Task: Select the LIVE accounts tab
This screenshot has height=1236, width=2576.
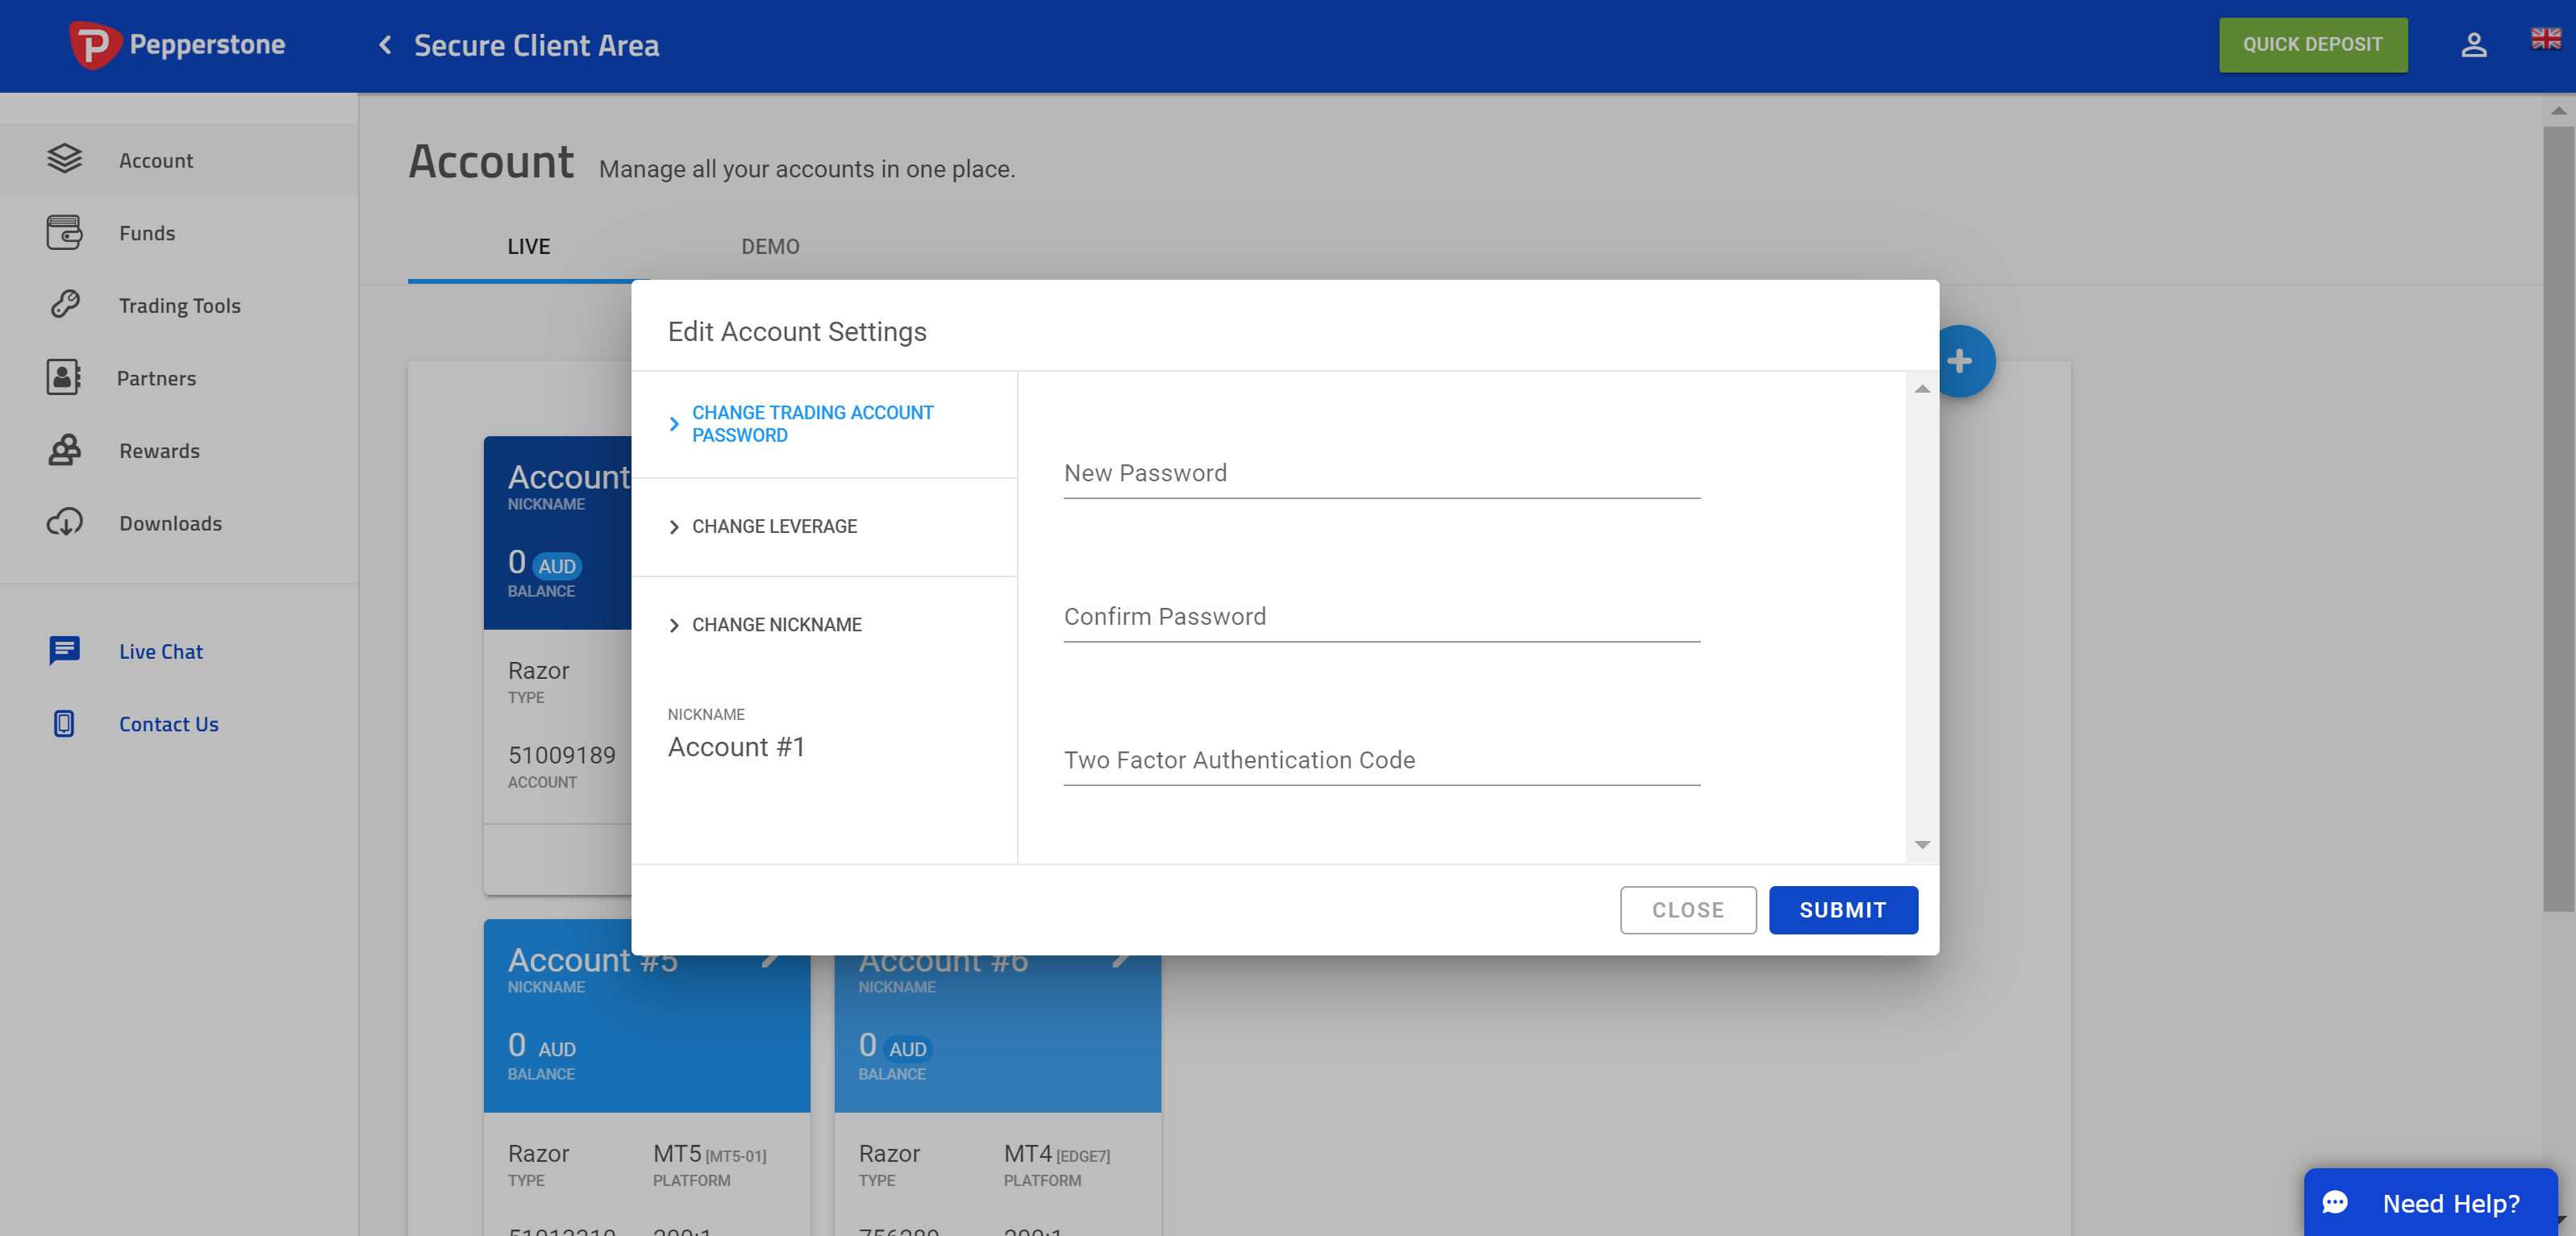Action: [529, 246]
